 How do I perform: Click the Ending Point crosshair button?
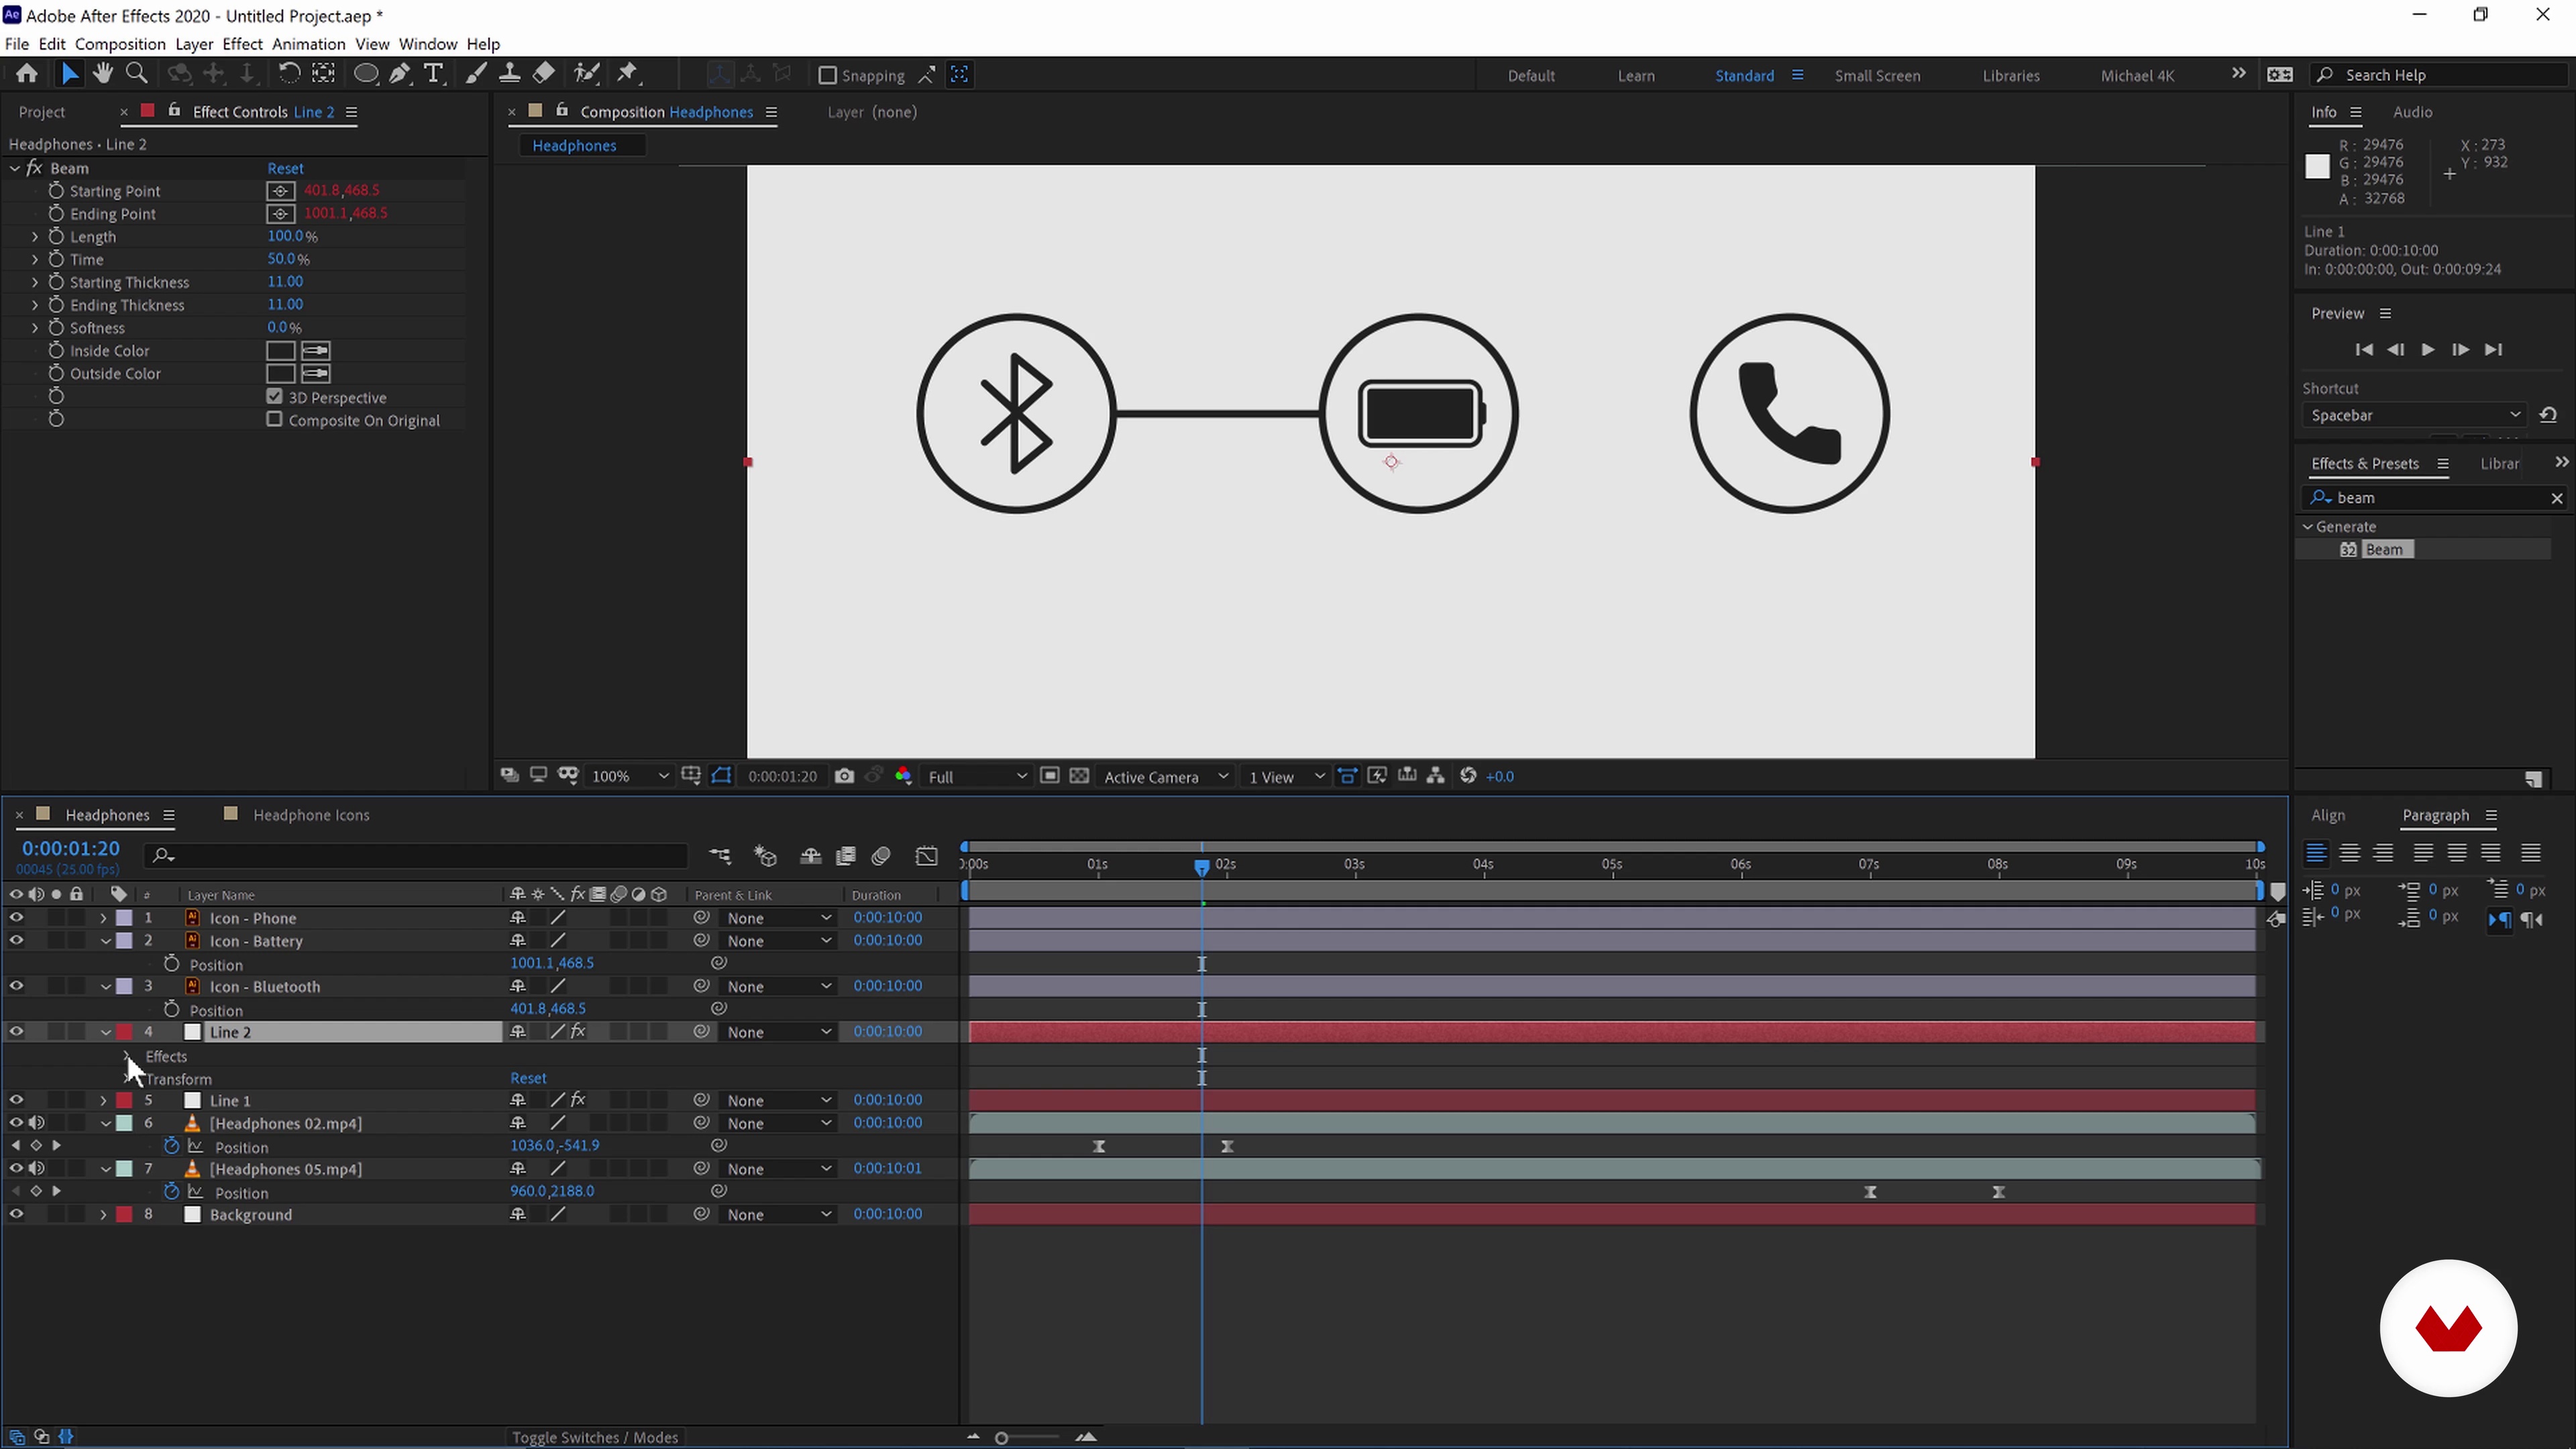tap(281, 214)
